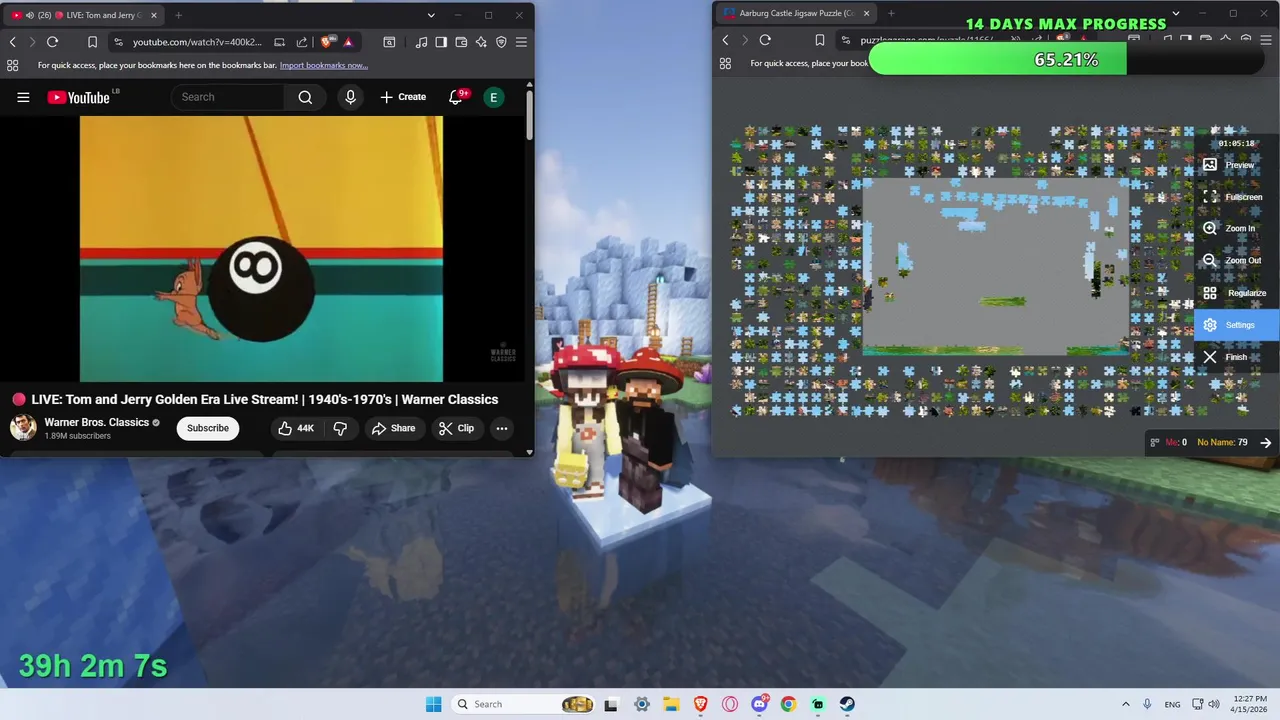Open the Warner Bros. channel avatar

[23, 428]
